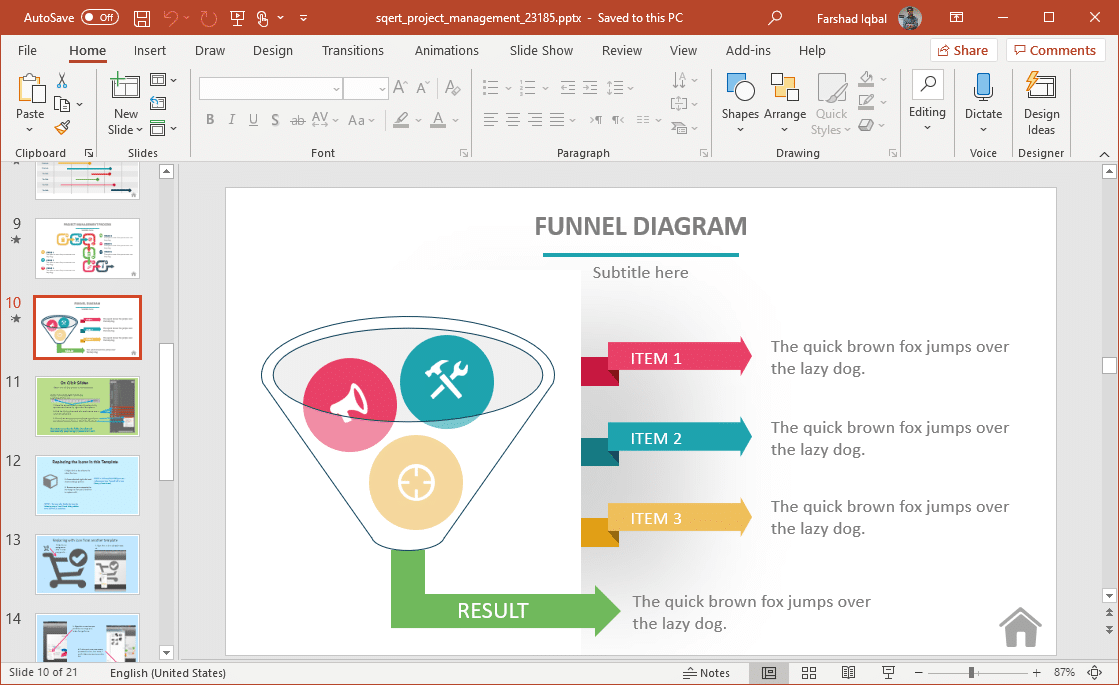Open Reading View from status bar
The image size is (1119, 685).
click(x=848, y=673)
